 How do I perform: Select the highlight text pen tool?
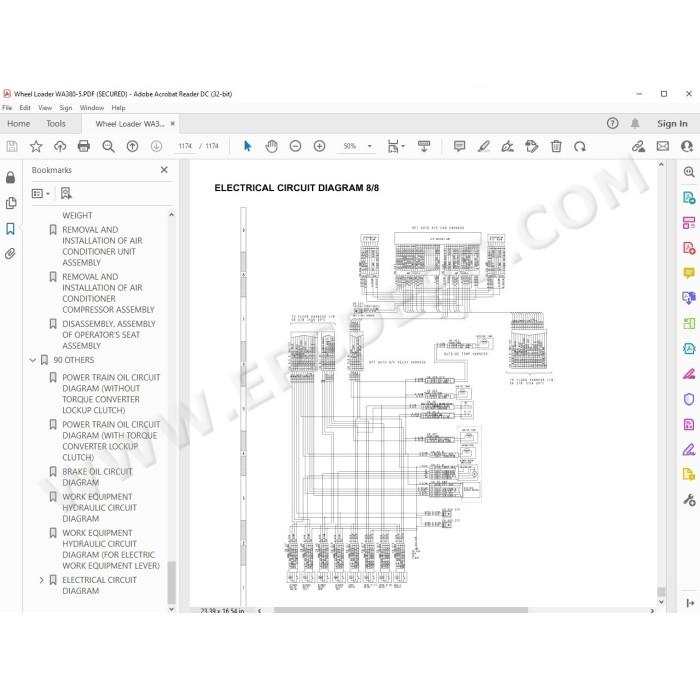tap(483, 146)
